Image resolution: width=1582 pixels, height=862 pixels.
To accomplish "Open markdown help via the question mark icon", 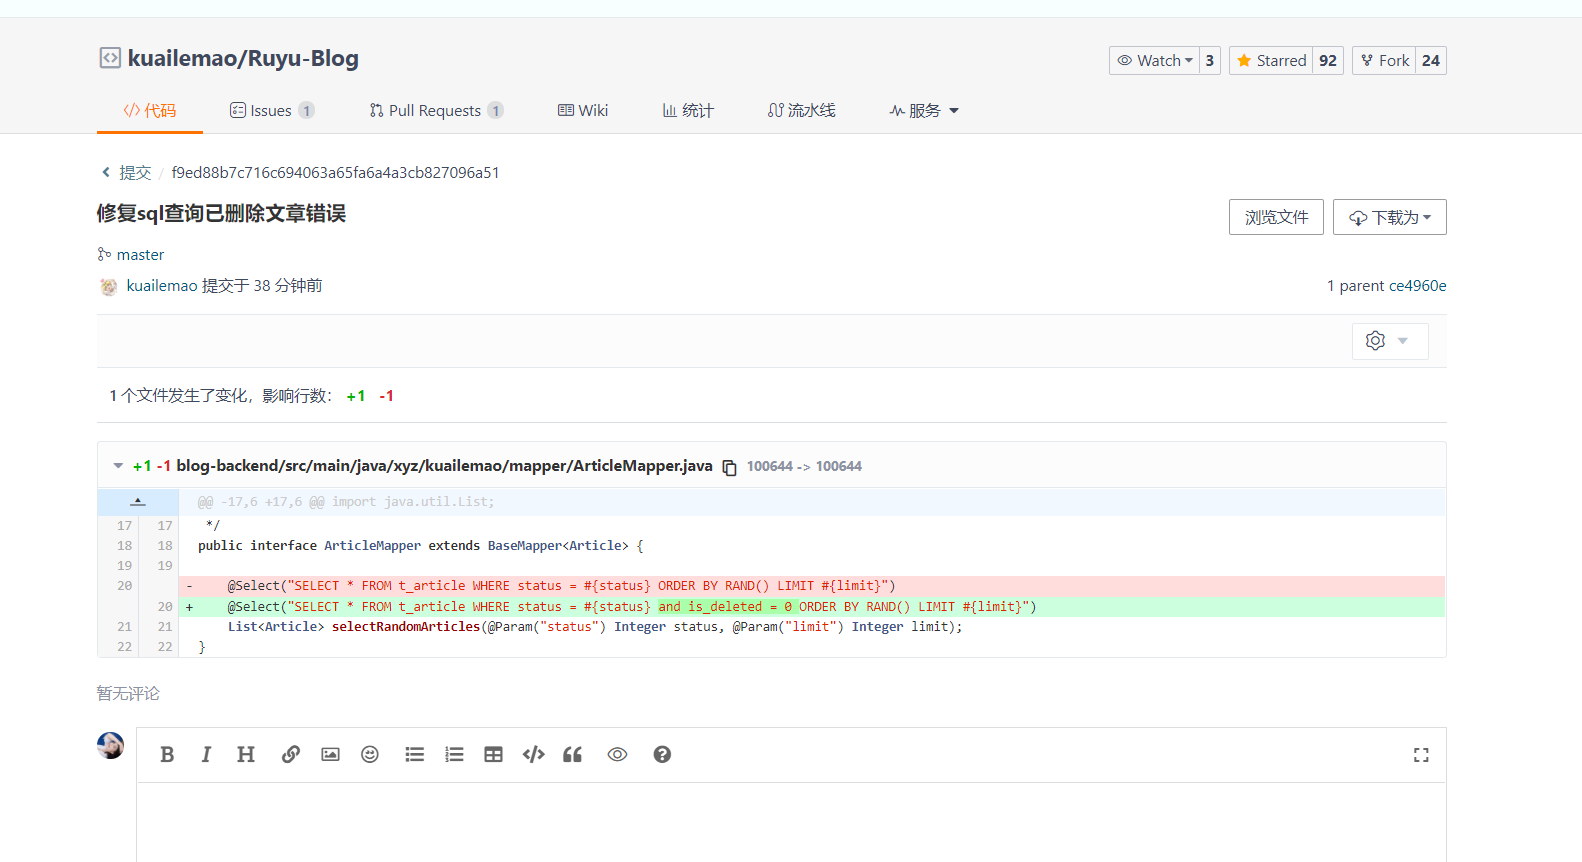I will (662, 755).
